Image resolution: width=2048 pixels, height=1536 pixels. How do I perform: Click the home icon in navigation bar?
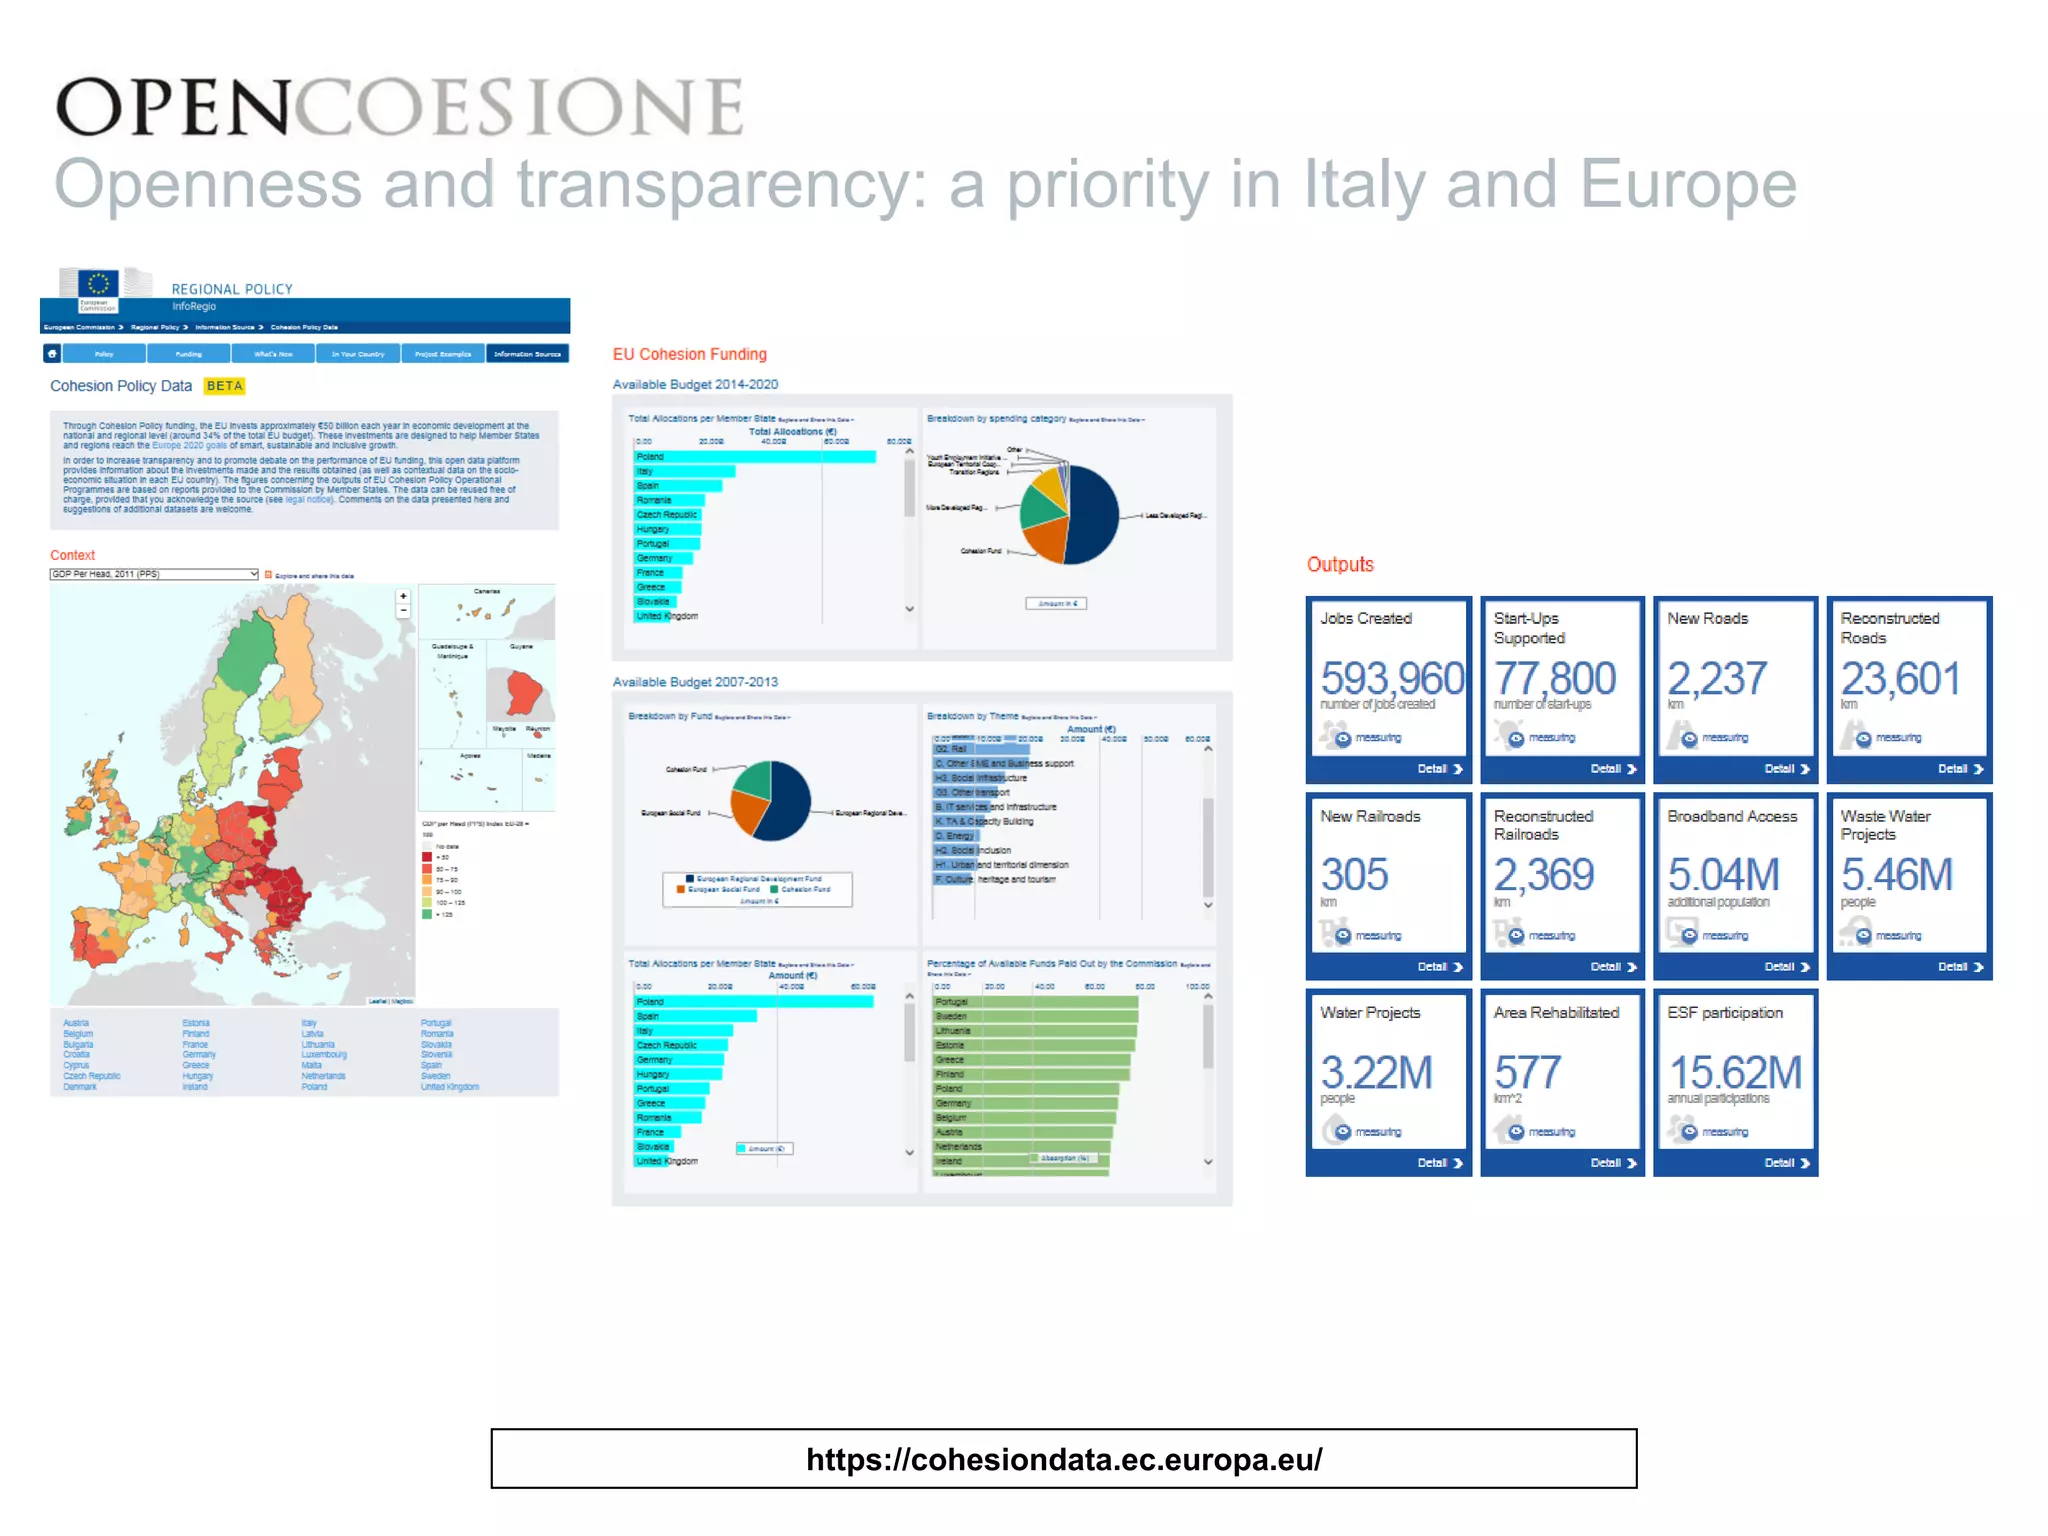pyautogui.click(x=52, y=353)
